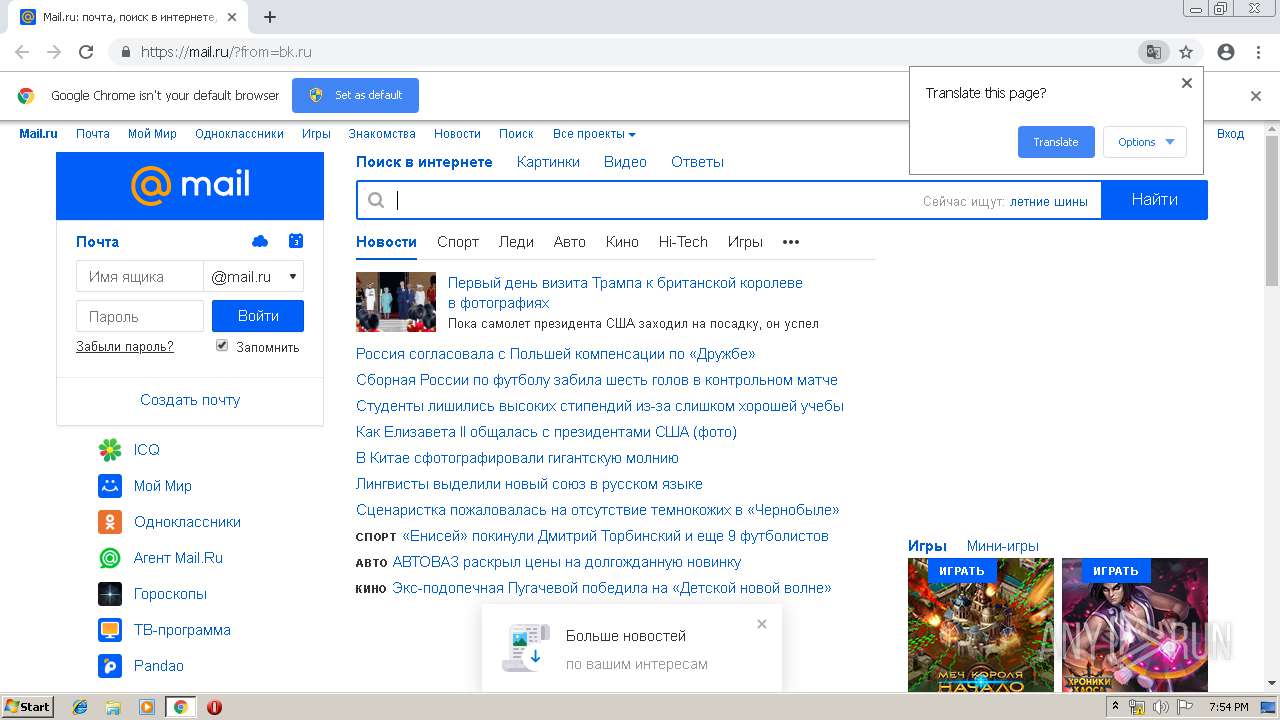Open the Вход link at top right

1231,134
